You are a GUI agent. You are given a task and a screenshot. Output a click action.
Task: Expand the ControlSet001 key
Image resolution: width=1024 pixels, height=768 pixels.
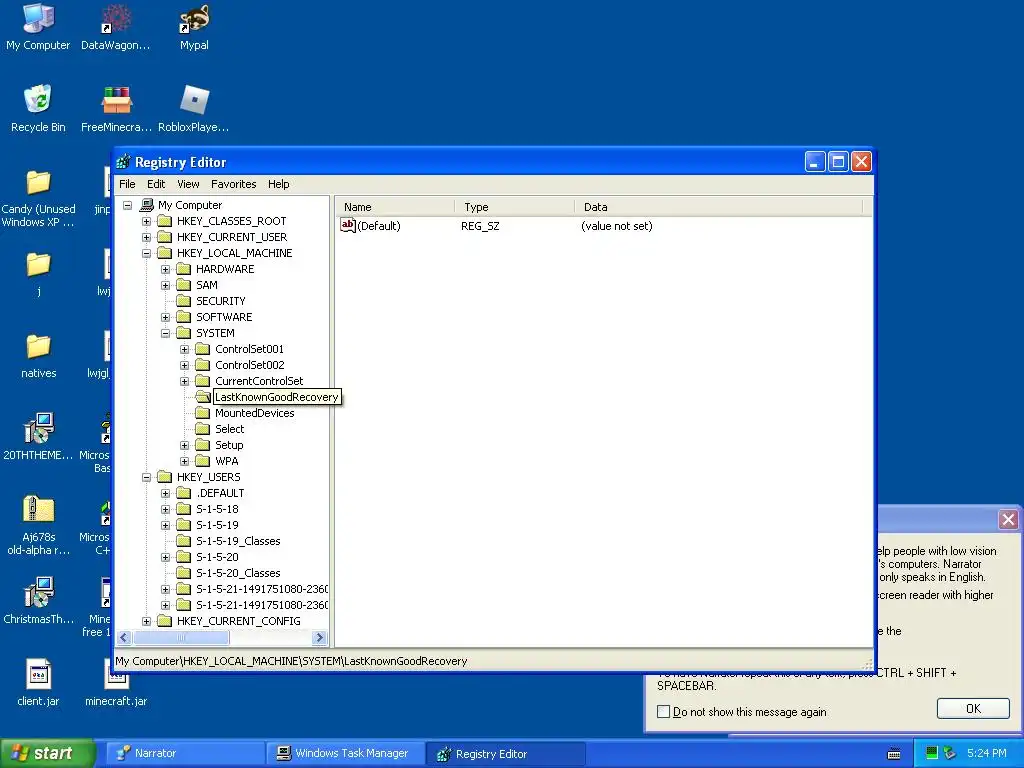184,349
